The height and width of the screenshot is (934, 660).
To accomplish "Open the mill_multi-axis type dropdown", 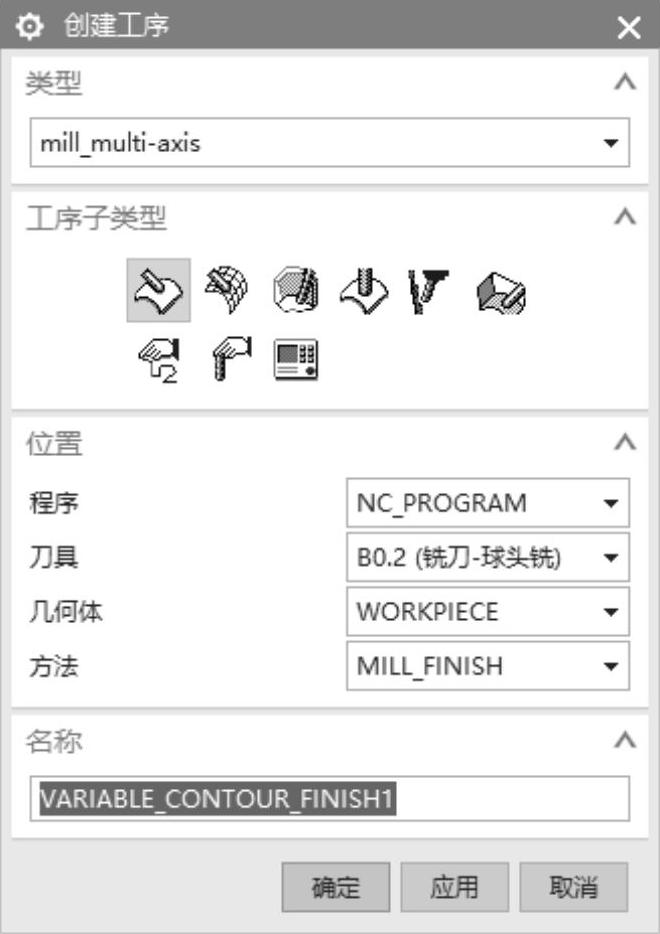I will pyautogui.click(x=329, y=142).
